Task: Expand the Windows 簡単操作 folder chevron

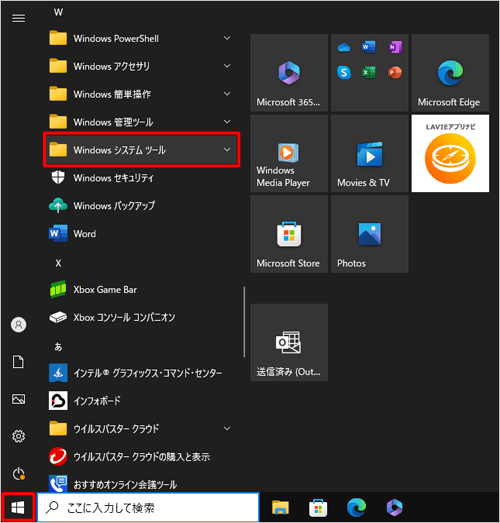Action: 227,94
